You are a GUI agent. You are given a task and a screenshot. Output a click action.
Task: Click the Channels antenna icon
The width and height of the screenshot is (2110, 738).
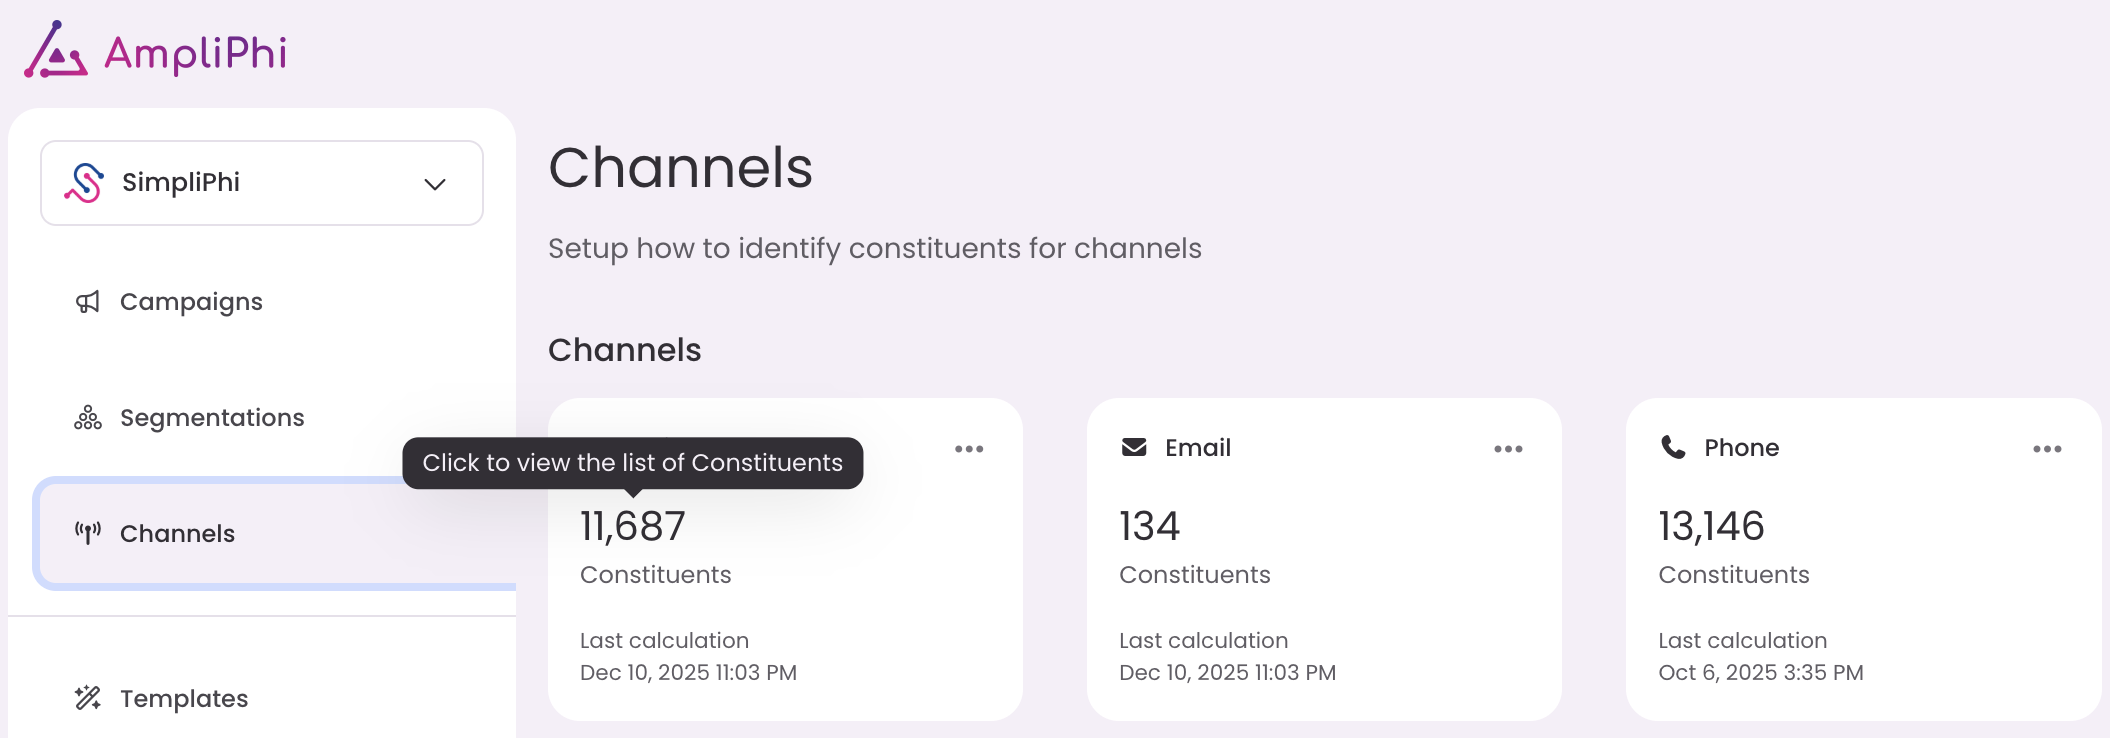coord(88,533)
